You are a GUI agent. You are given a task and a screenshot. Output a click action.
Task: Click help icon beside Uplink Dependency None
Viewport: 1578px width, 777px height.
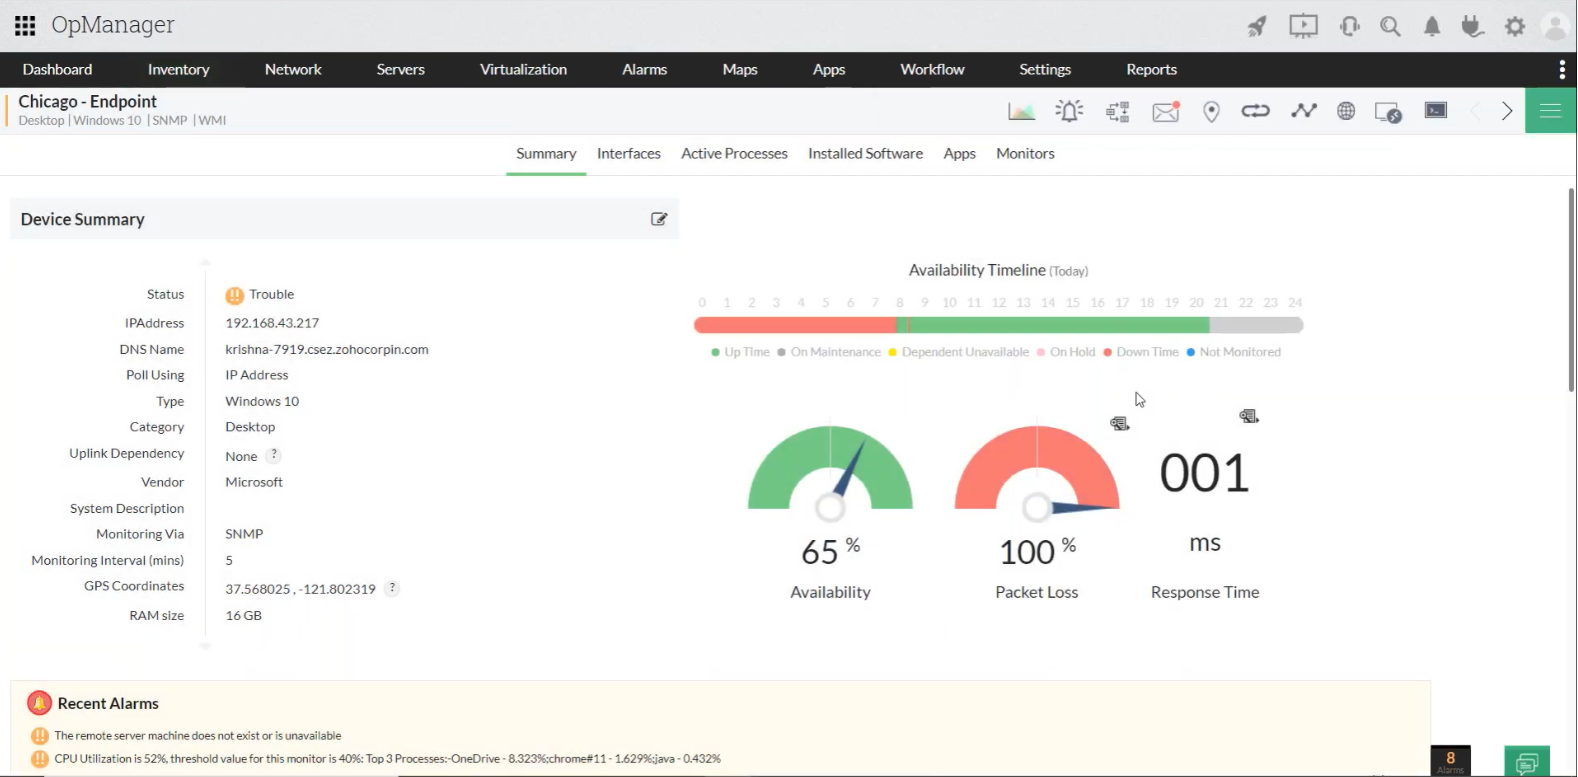coord(274,455)
